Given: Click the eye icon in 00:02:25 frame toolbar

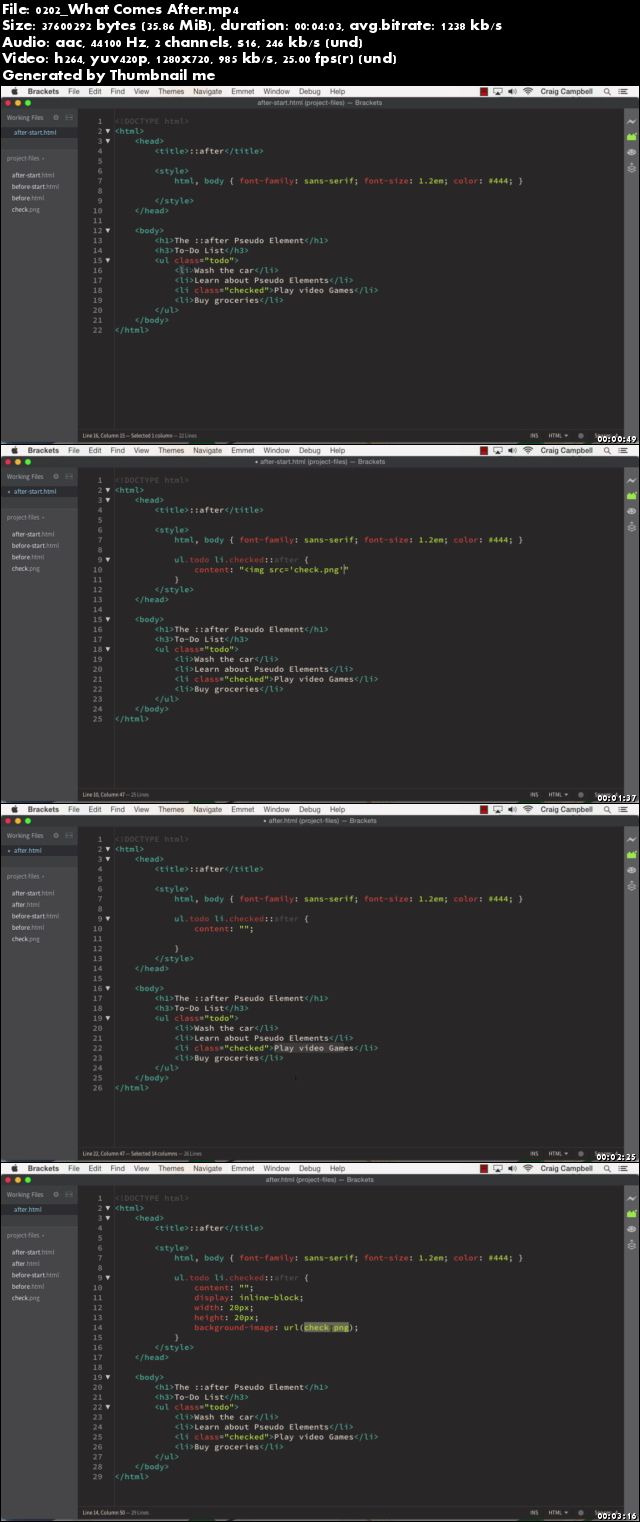Looking at the screenshot, I should pyautogui.click(x=631, y=870).
